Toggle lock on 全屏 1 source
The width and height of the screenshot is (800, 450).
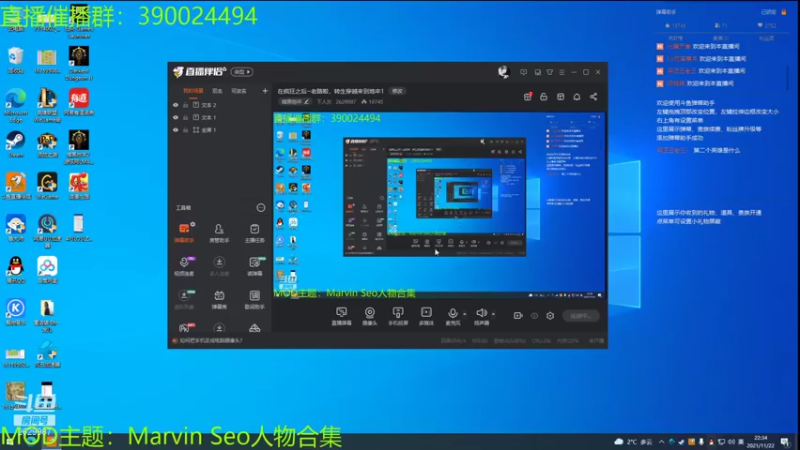tap(185, 130)
